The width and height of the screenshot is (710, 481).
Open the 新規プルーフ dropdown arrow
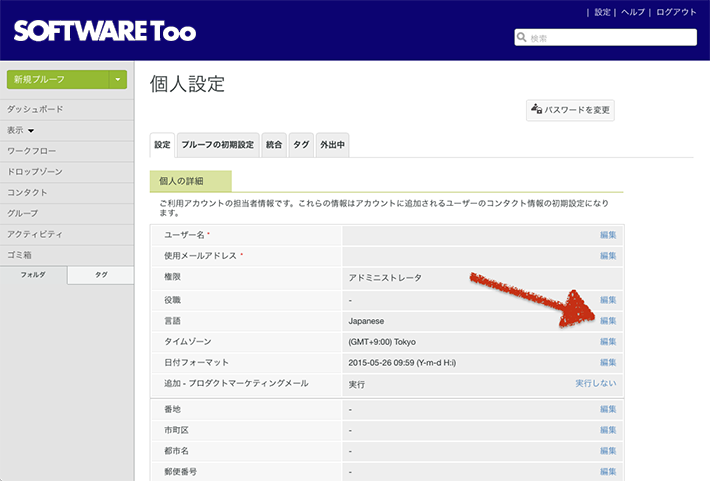tap(118, 80)
